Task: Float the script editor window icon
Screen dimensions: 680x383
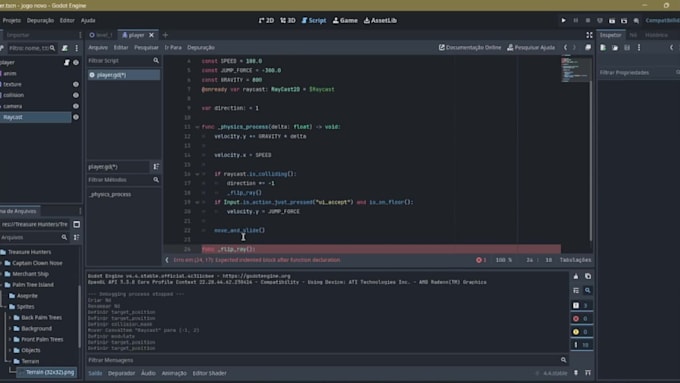Action: pos(588,48)
